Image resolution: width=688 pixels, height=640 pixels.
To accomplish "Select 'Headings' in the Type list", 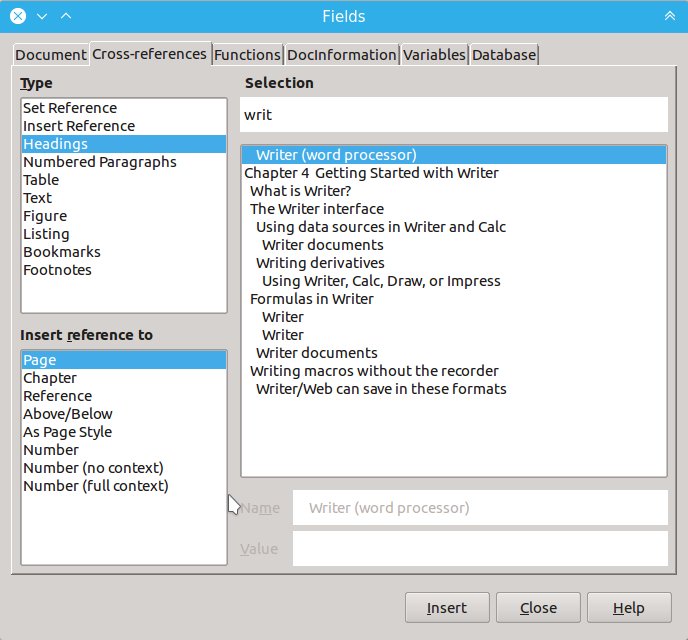I will 124,144.
